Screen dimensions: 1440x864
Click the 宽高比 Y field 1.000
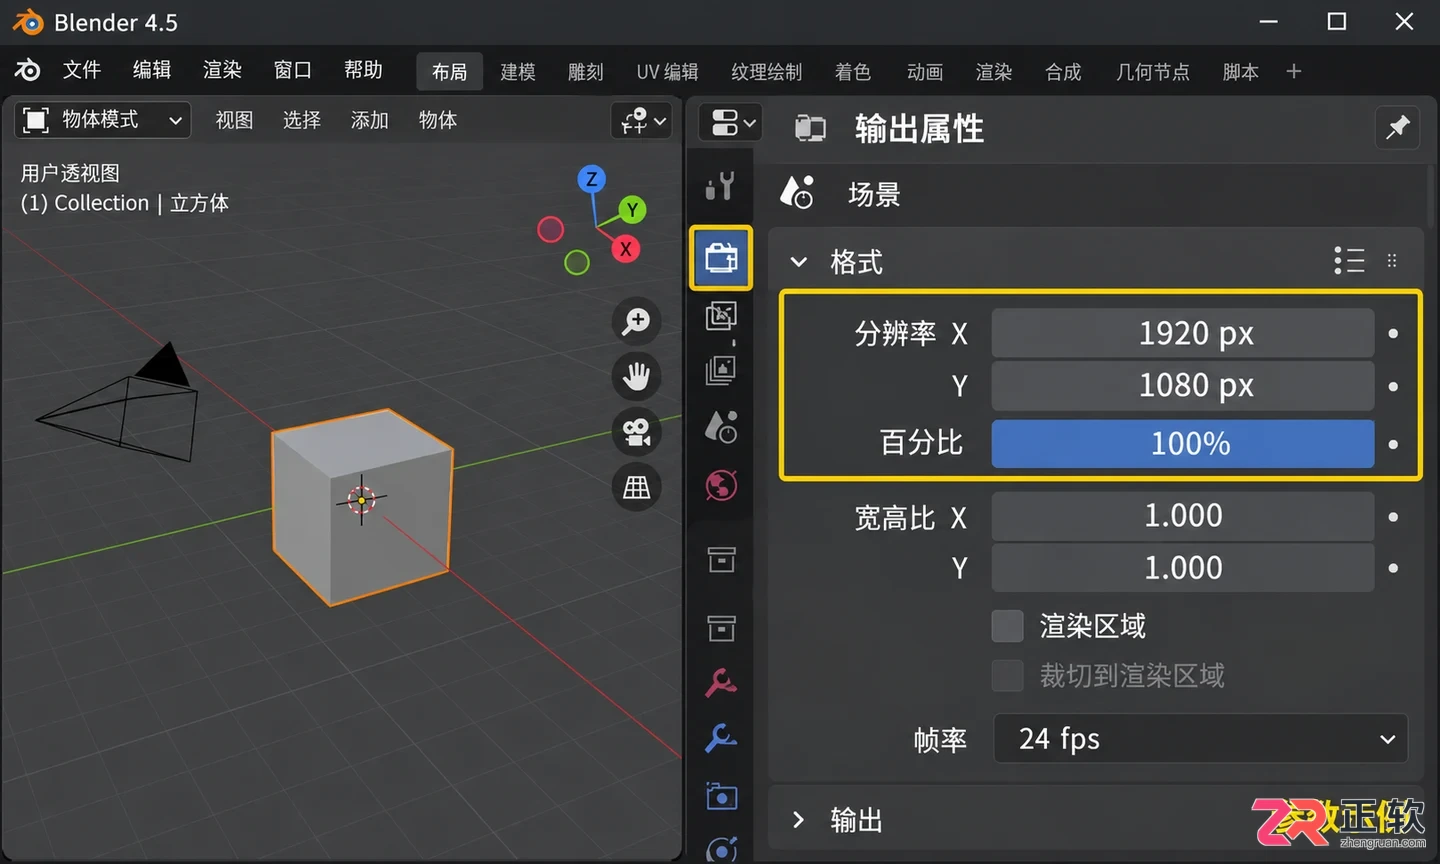coord(1183,568)
